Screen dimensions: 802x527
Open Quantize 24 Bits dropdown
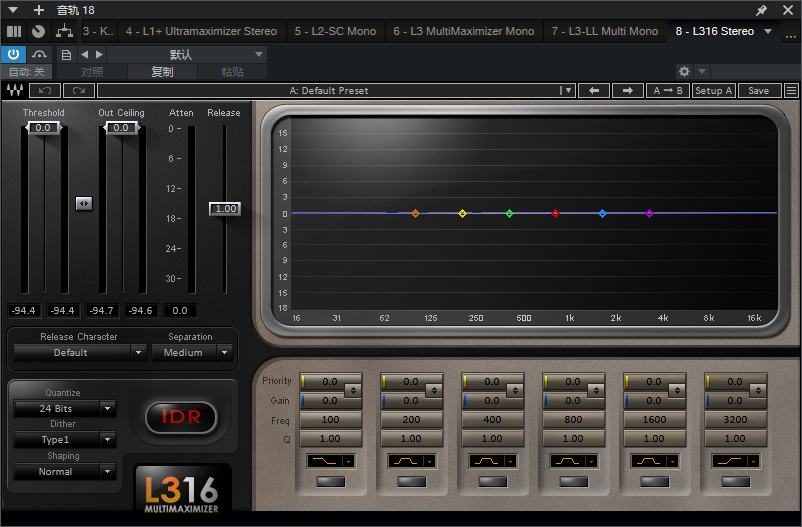(x=65, y=409)
